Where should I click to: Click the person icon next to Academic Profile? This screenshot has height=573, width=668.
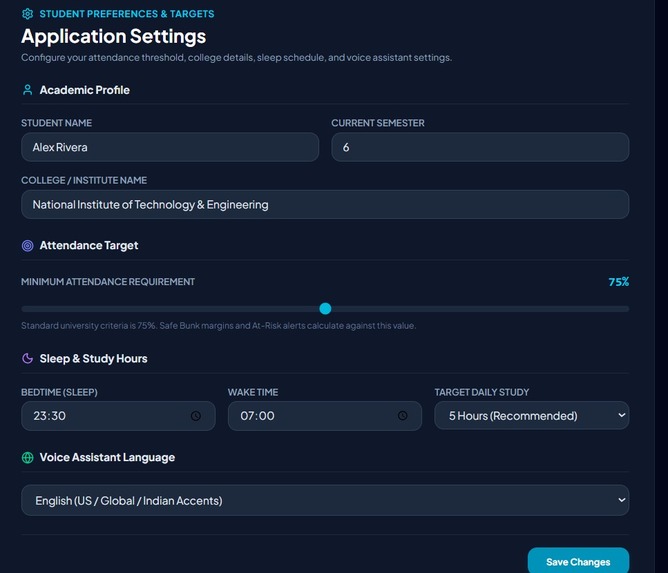[x=28, y=90]
